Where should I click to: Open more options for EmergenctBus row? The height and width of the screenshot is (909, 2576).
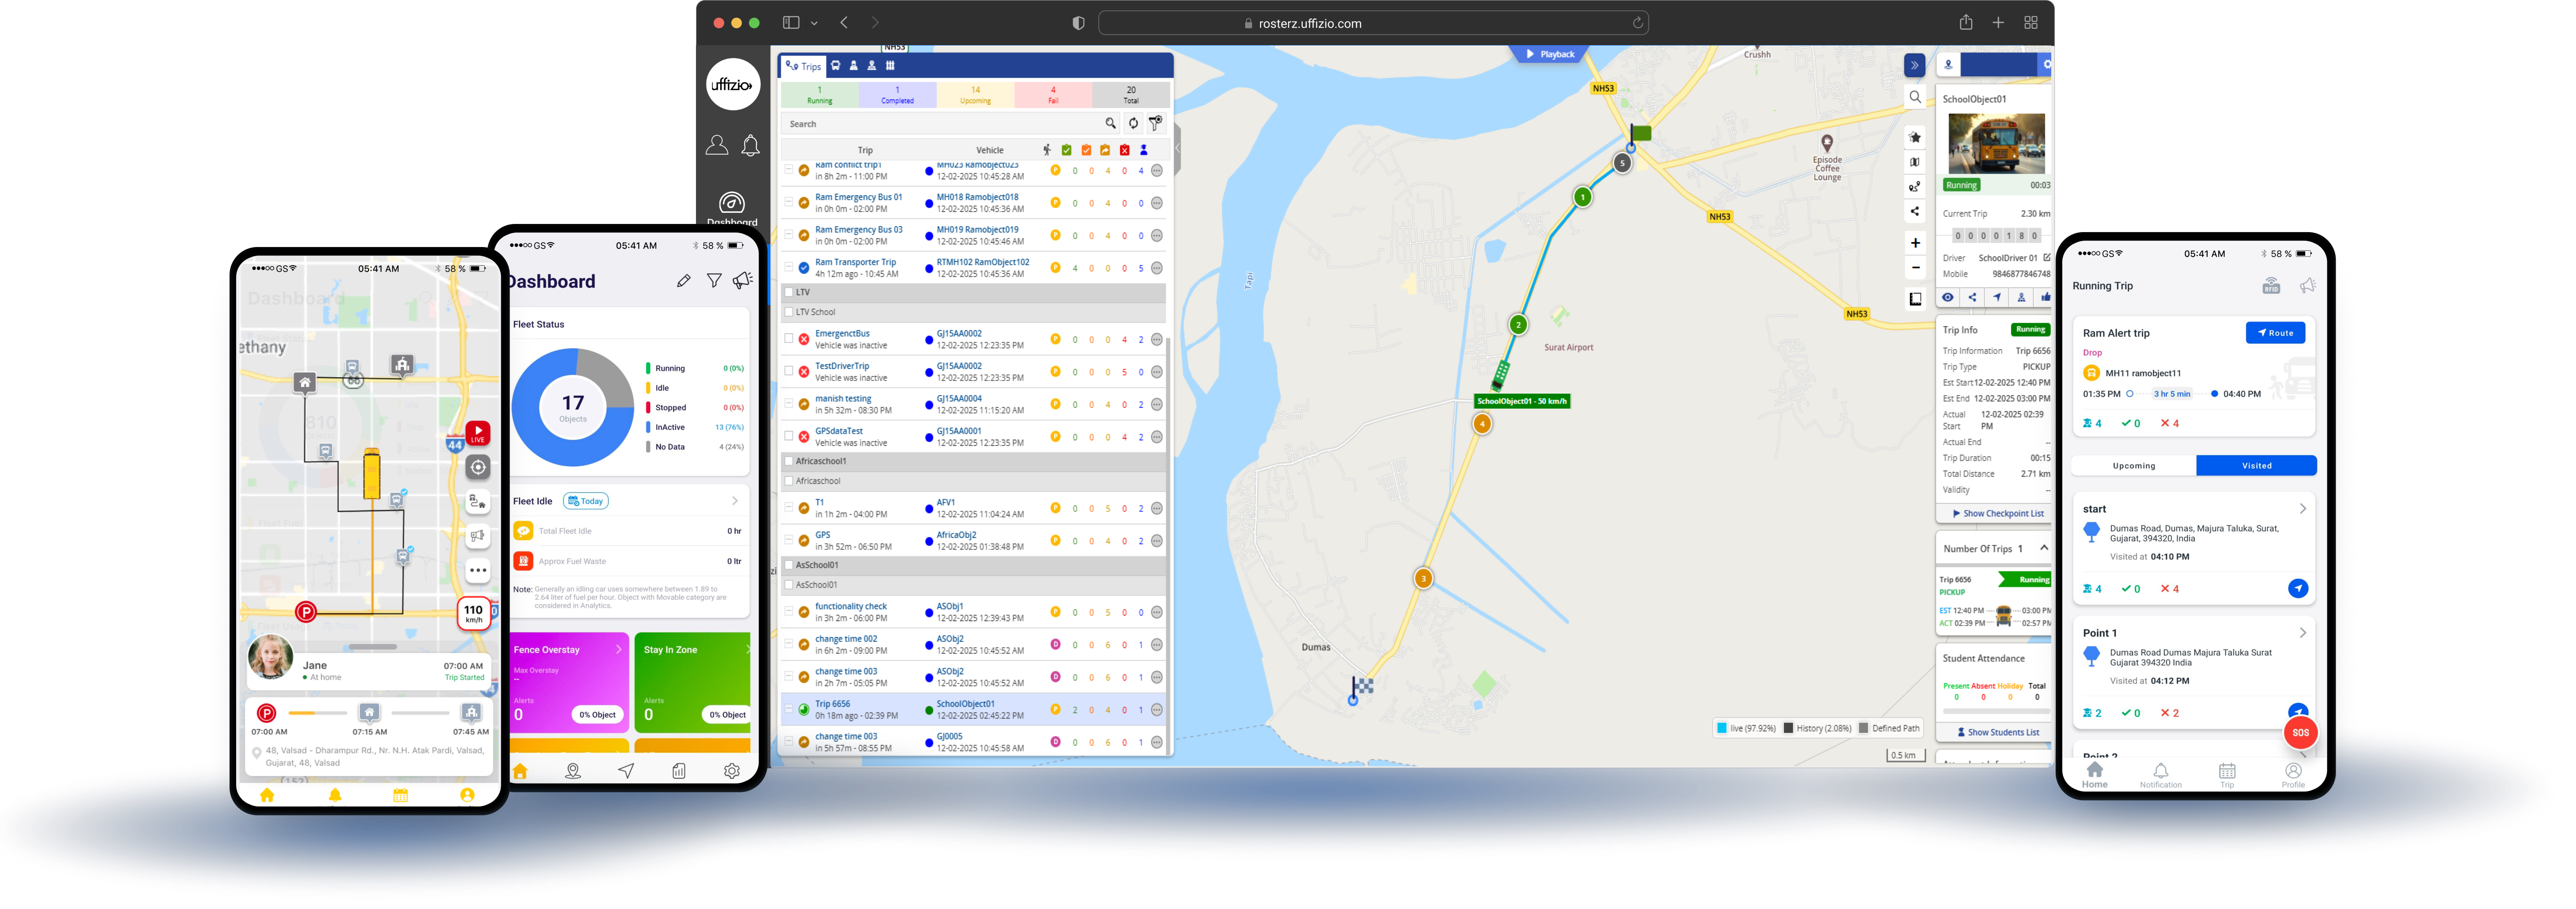pyautogui.click(x=1157, y=339)
